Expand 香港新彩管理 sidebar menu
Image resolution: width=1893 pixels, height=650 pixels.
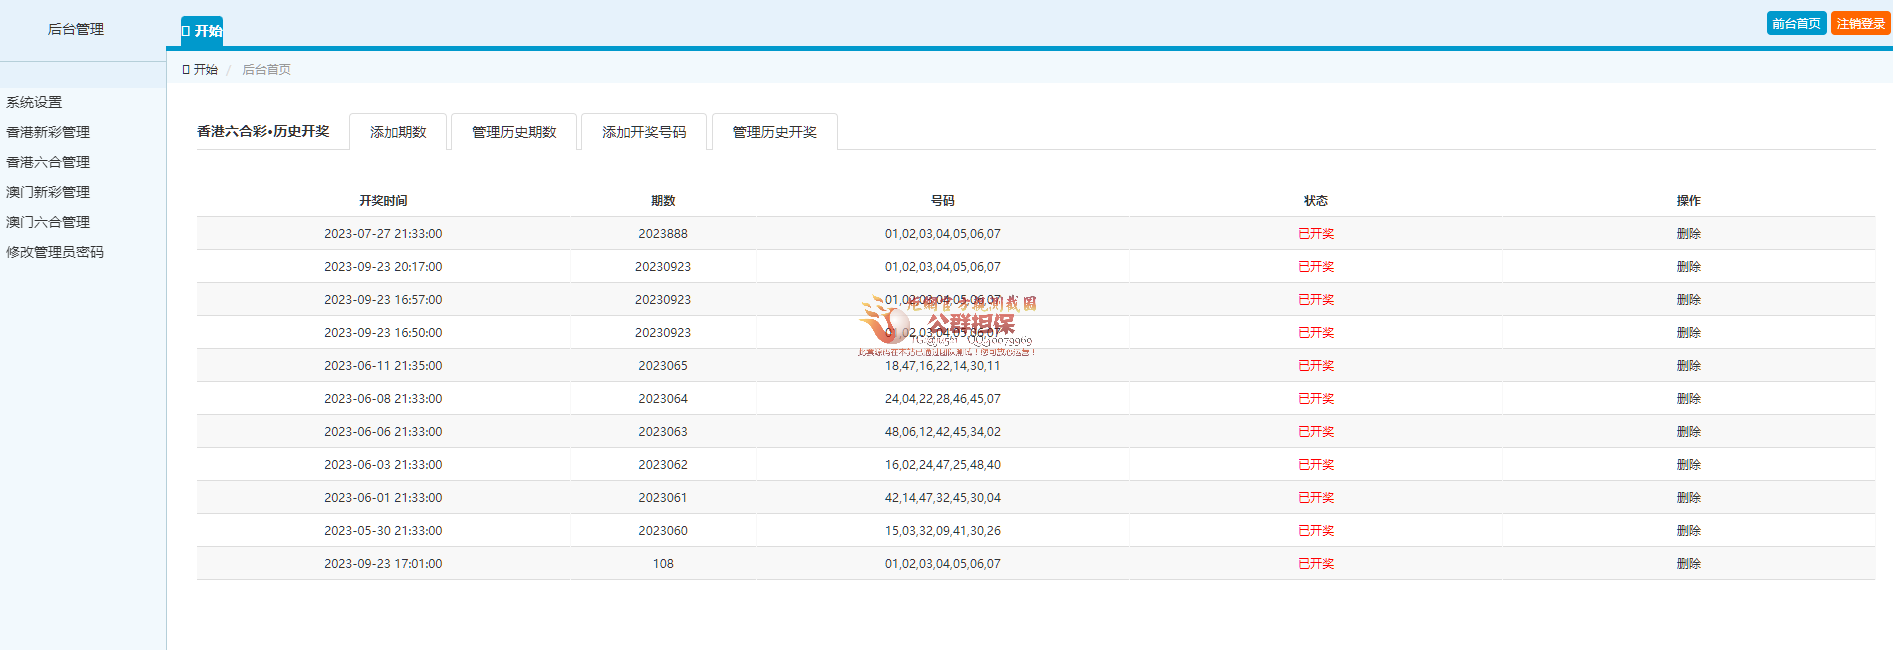tap(48, 132)
